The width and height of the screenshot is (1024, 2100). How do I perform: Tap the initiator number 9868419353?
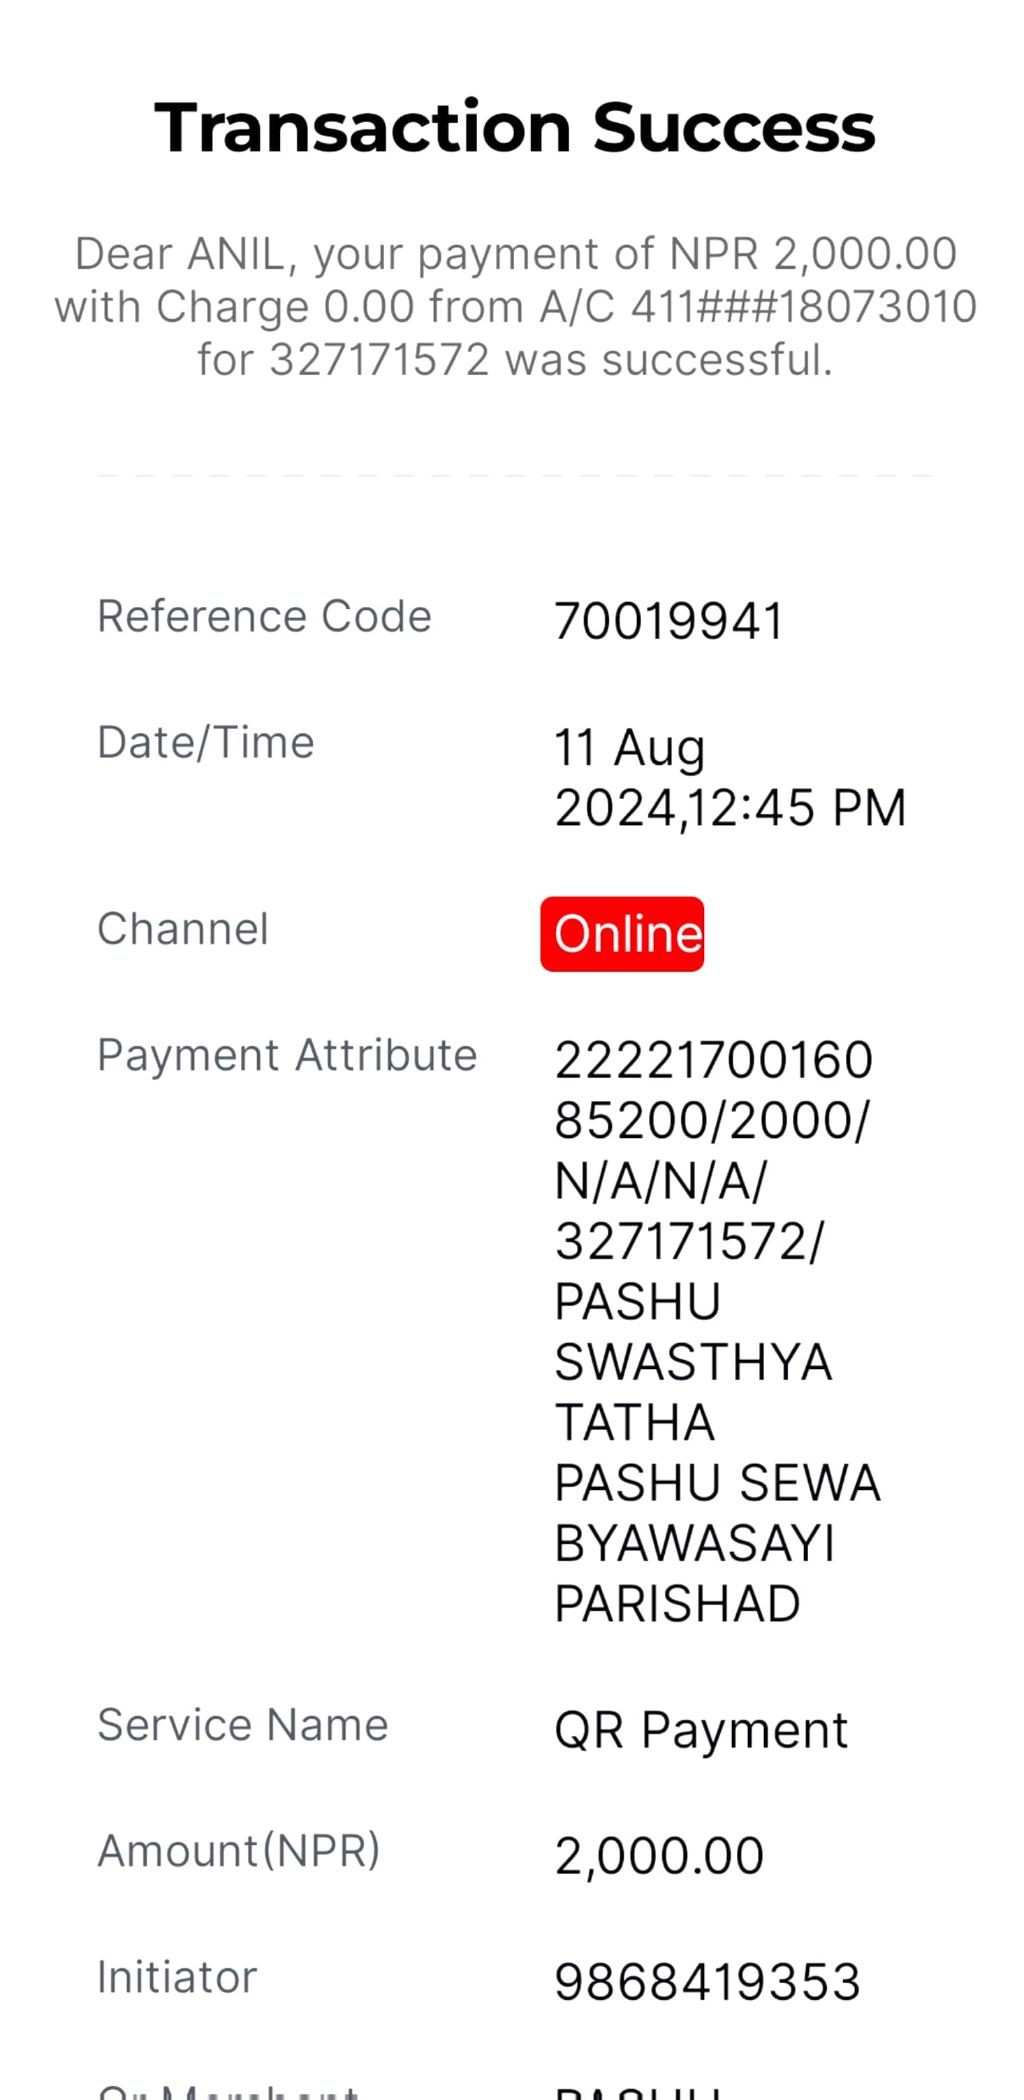708,1982
